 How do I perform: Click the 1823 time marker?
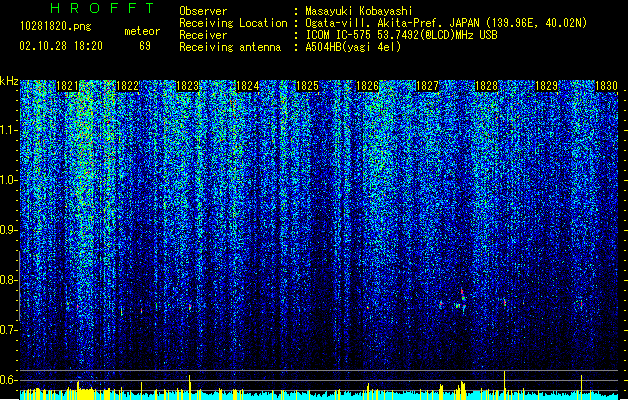[x=187, y=86]
